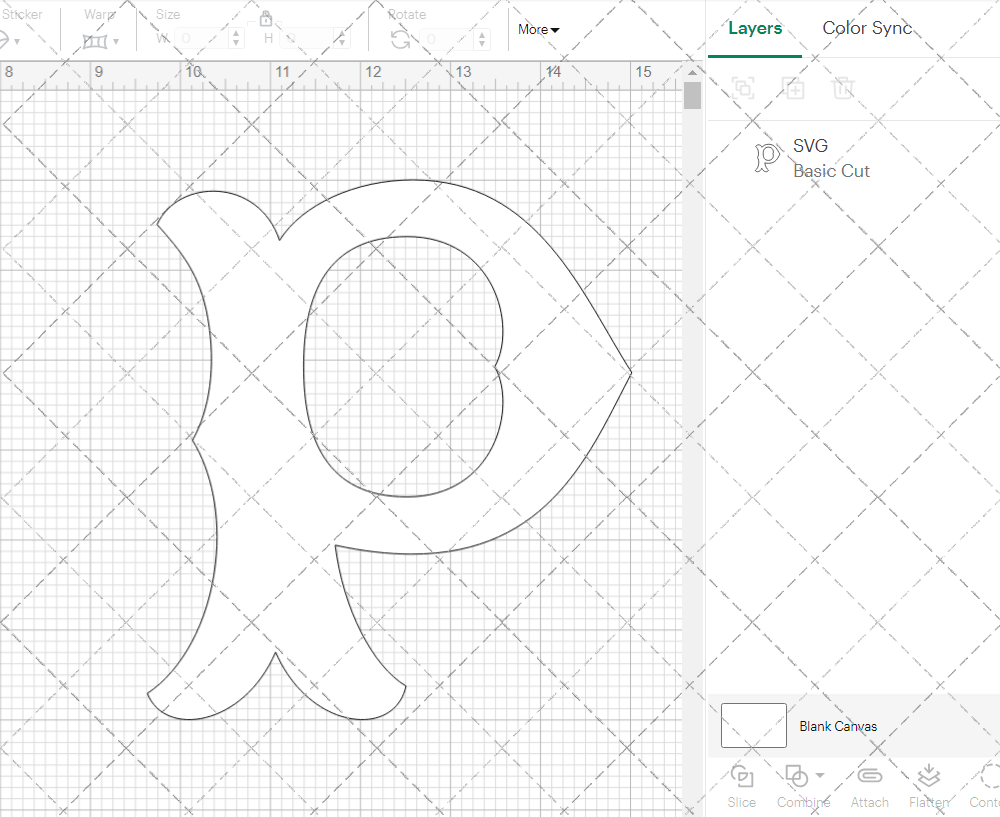
Task: Click the Width (W) size field
Action: (x=202, y=38)
